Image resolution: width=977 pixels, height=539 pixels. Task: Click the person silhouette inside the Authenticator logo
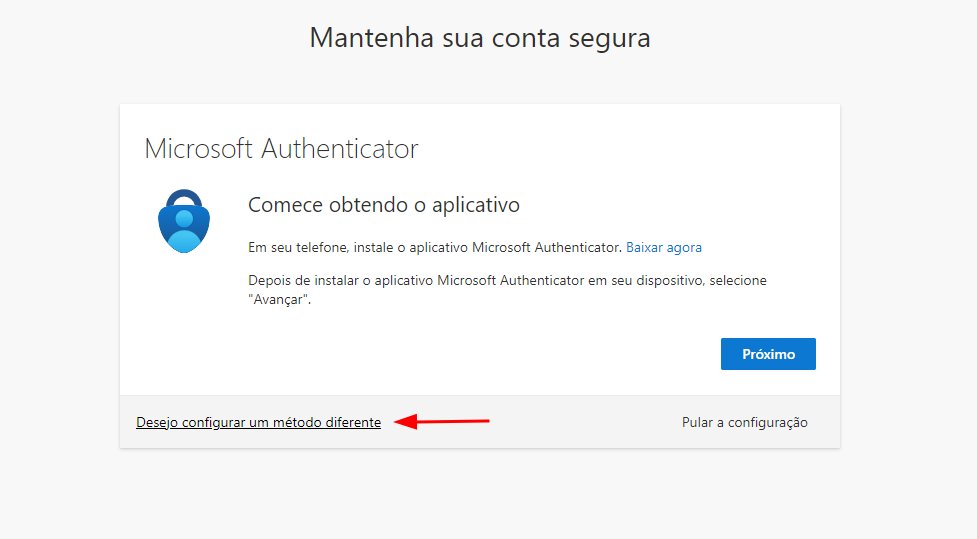[184, 226]
